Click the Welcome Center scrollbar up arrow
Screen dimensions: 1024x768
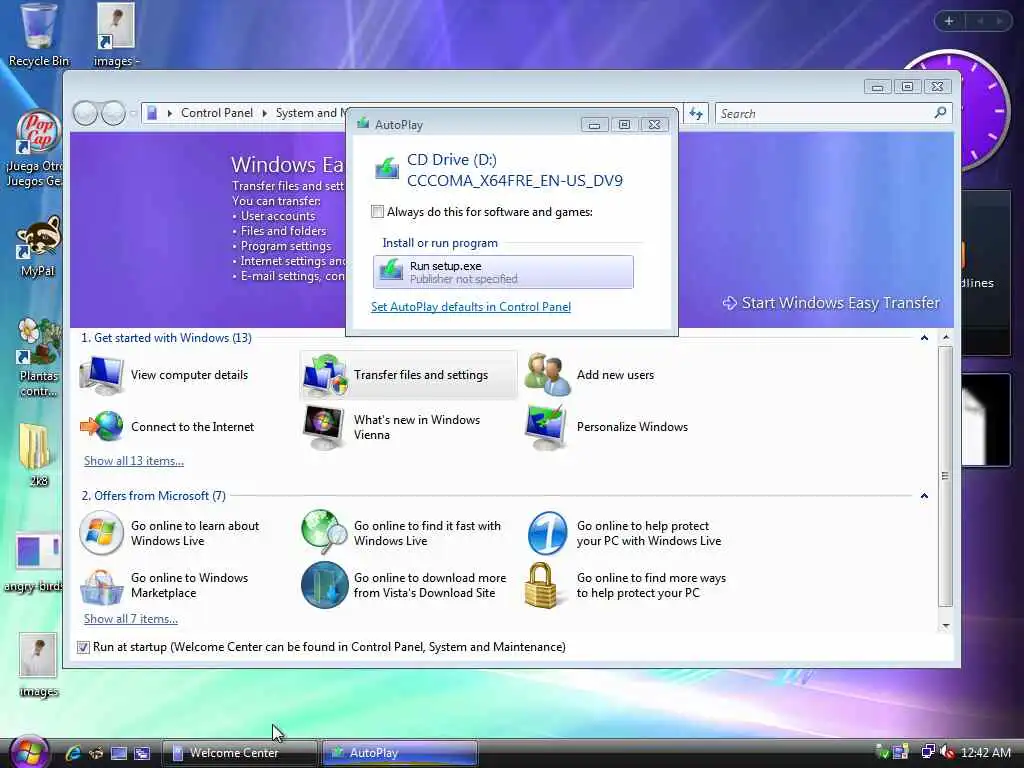[x=946, y=337]
